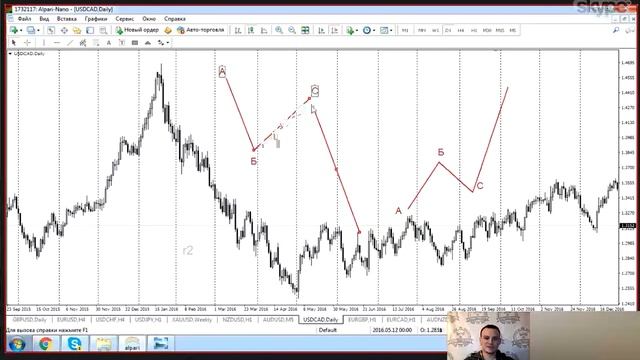Open the Файл menu

point(24,19)
